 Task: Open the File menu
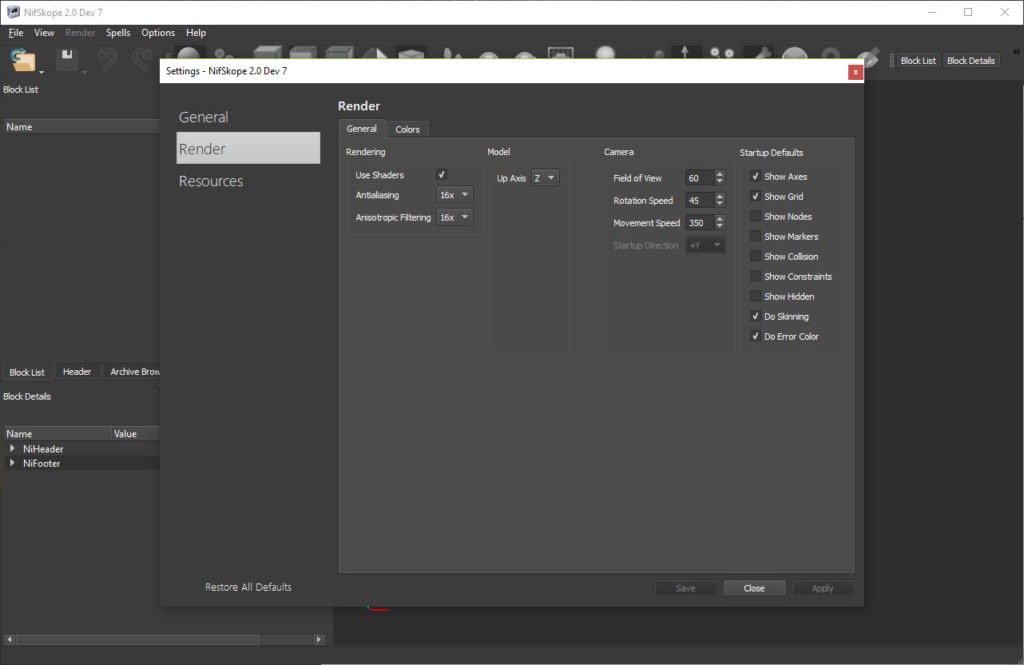click(x=16, y=33)
